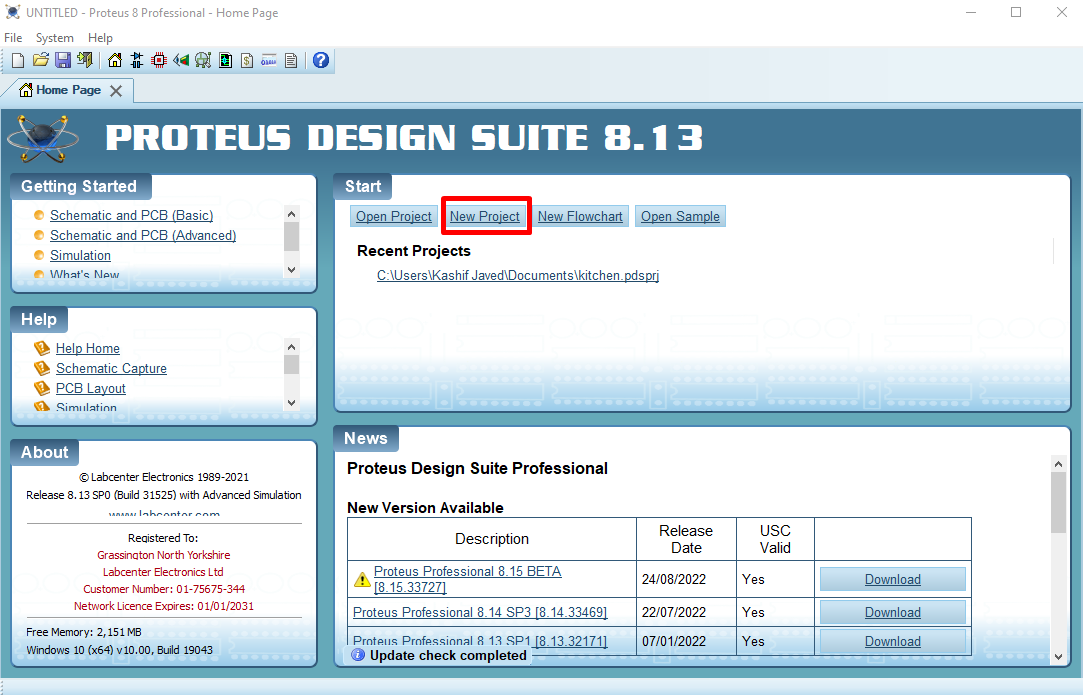Open Proteus Professional 8.13 SP1 link
1083x695 pixels.
click(x=480, y=641)
